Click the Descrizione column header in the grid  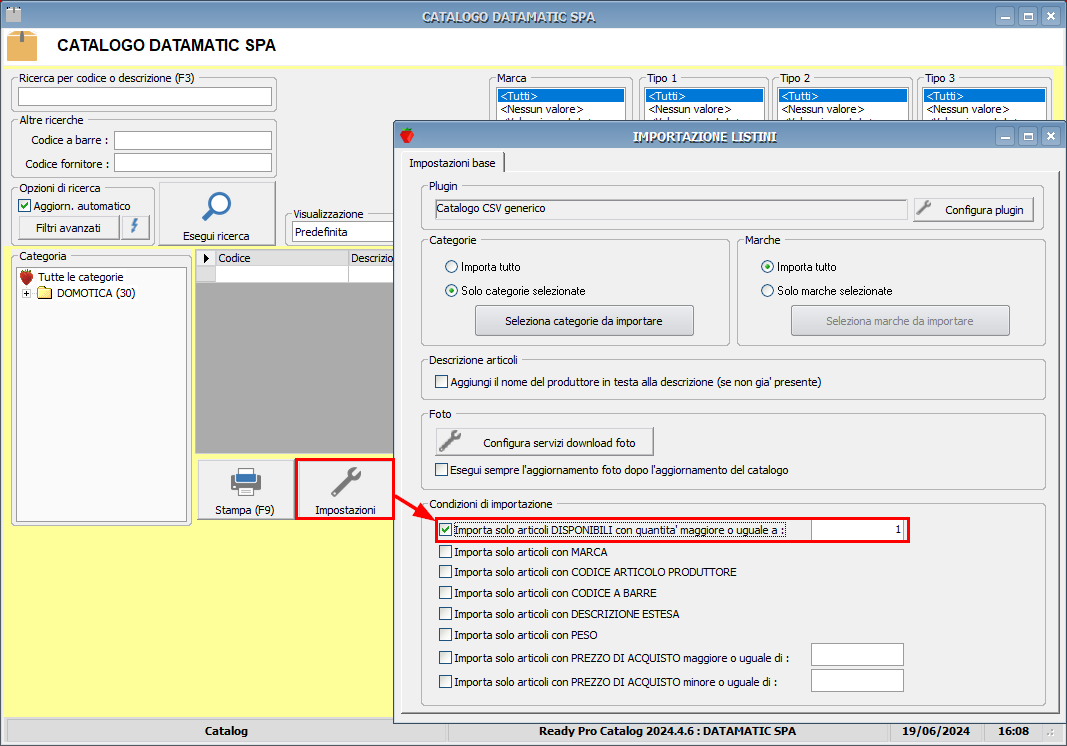[372, 258]
